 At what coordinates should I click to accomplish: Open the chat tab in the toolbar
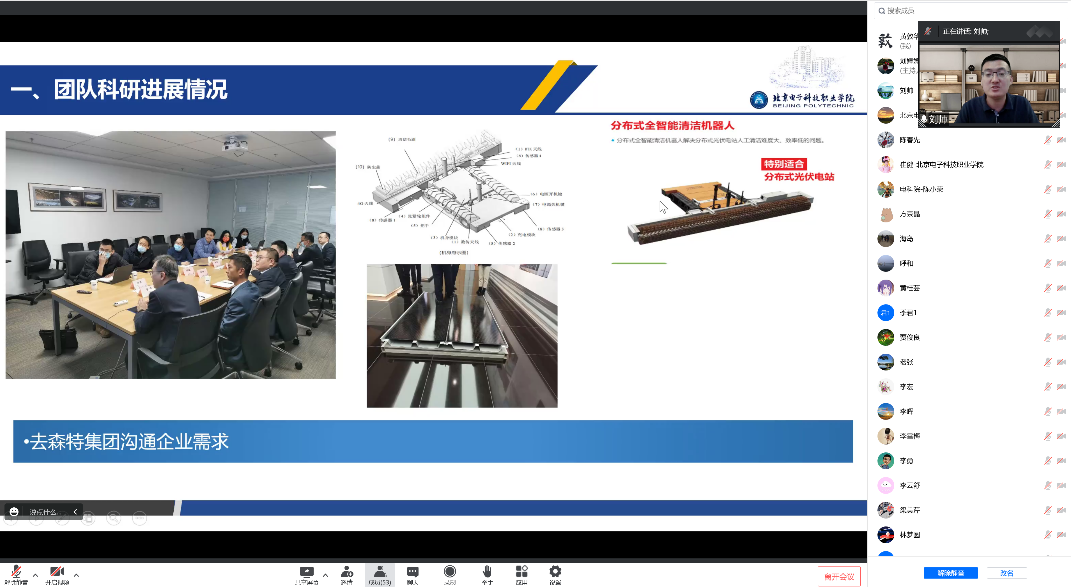[x=413, y=572]
